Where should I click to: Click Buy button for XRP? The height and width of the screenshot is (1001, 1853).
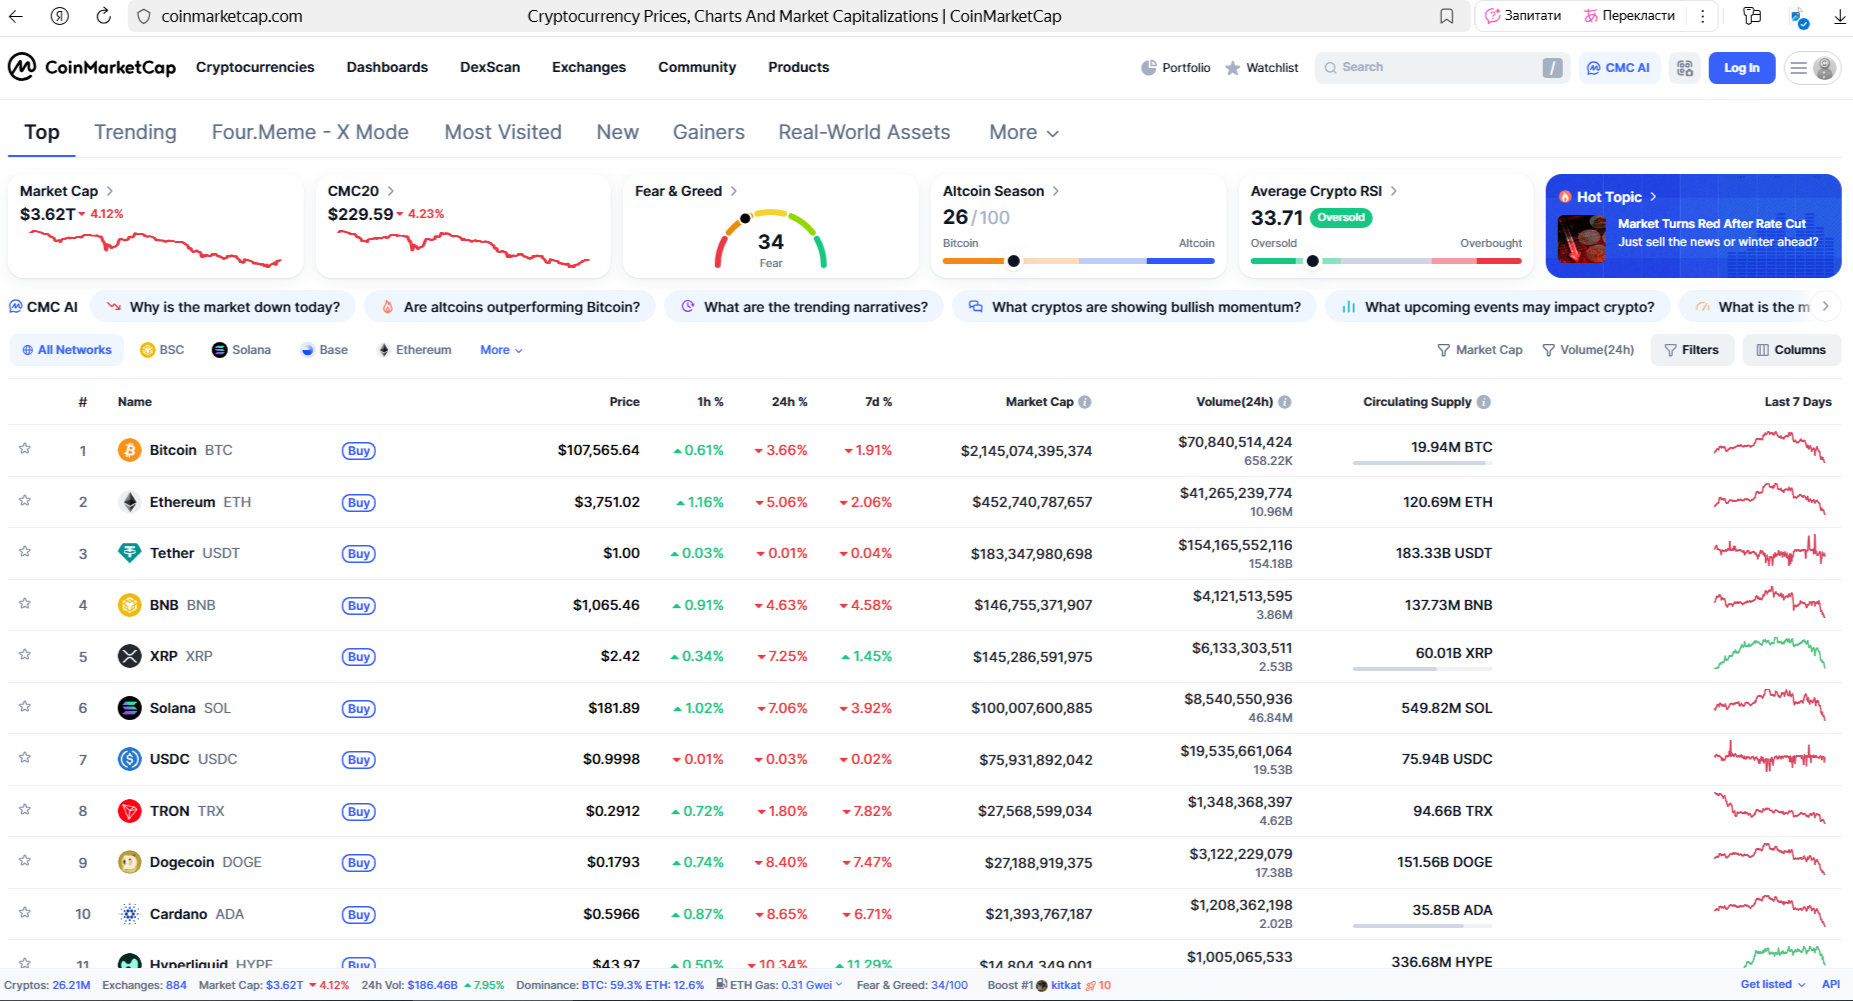[358, 657]
